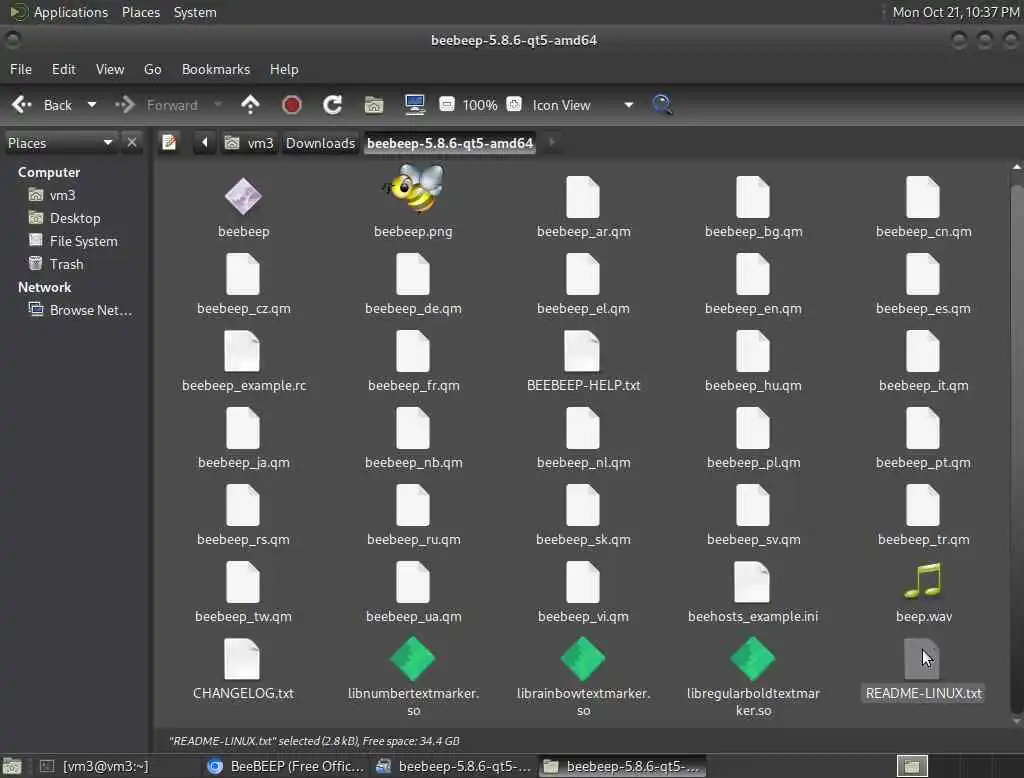Screen dimensions: 1024x778
Task: Open the Computer toolbar icon
Action: tap(415, 105)
